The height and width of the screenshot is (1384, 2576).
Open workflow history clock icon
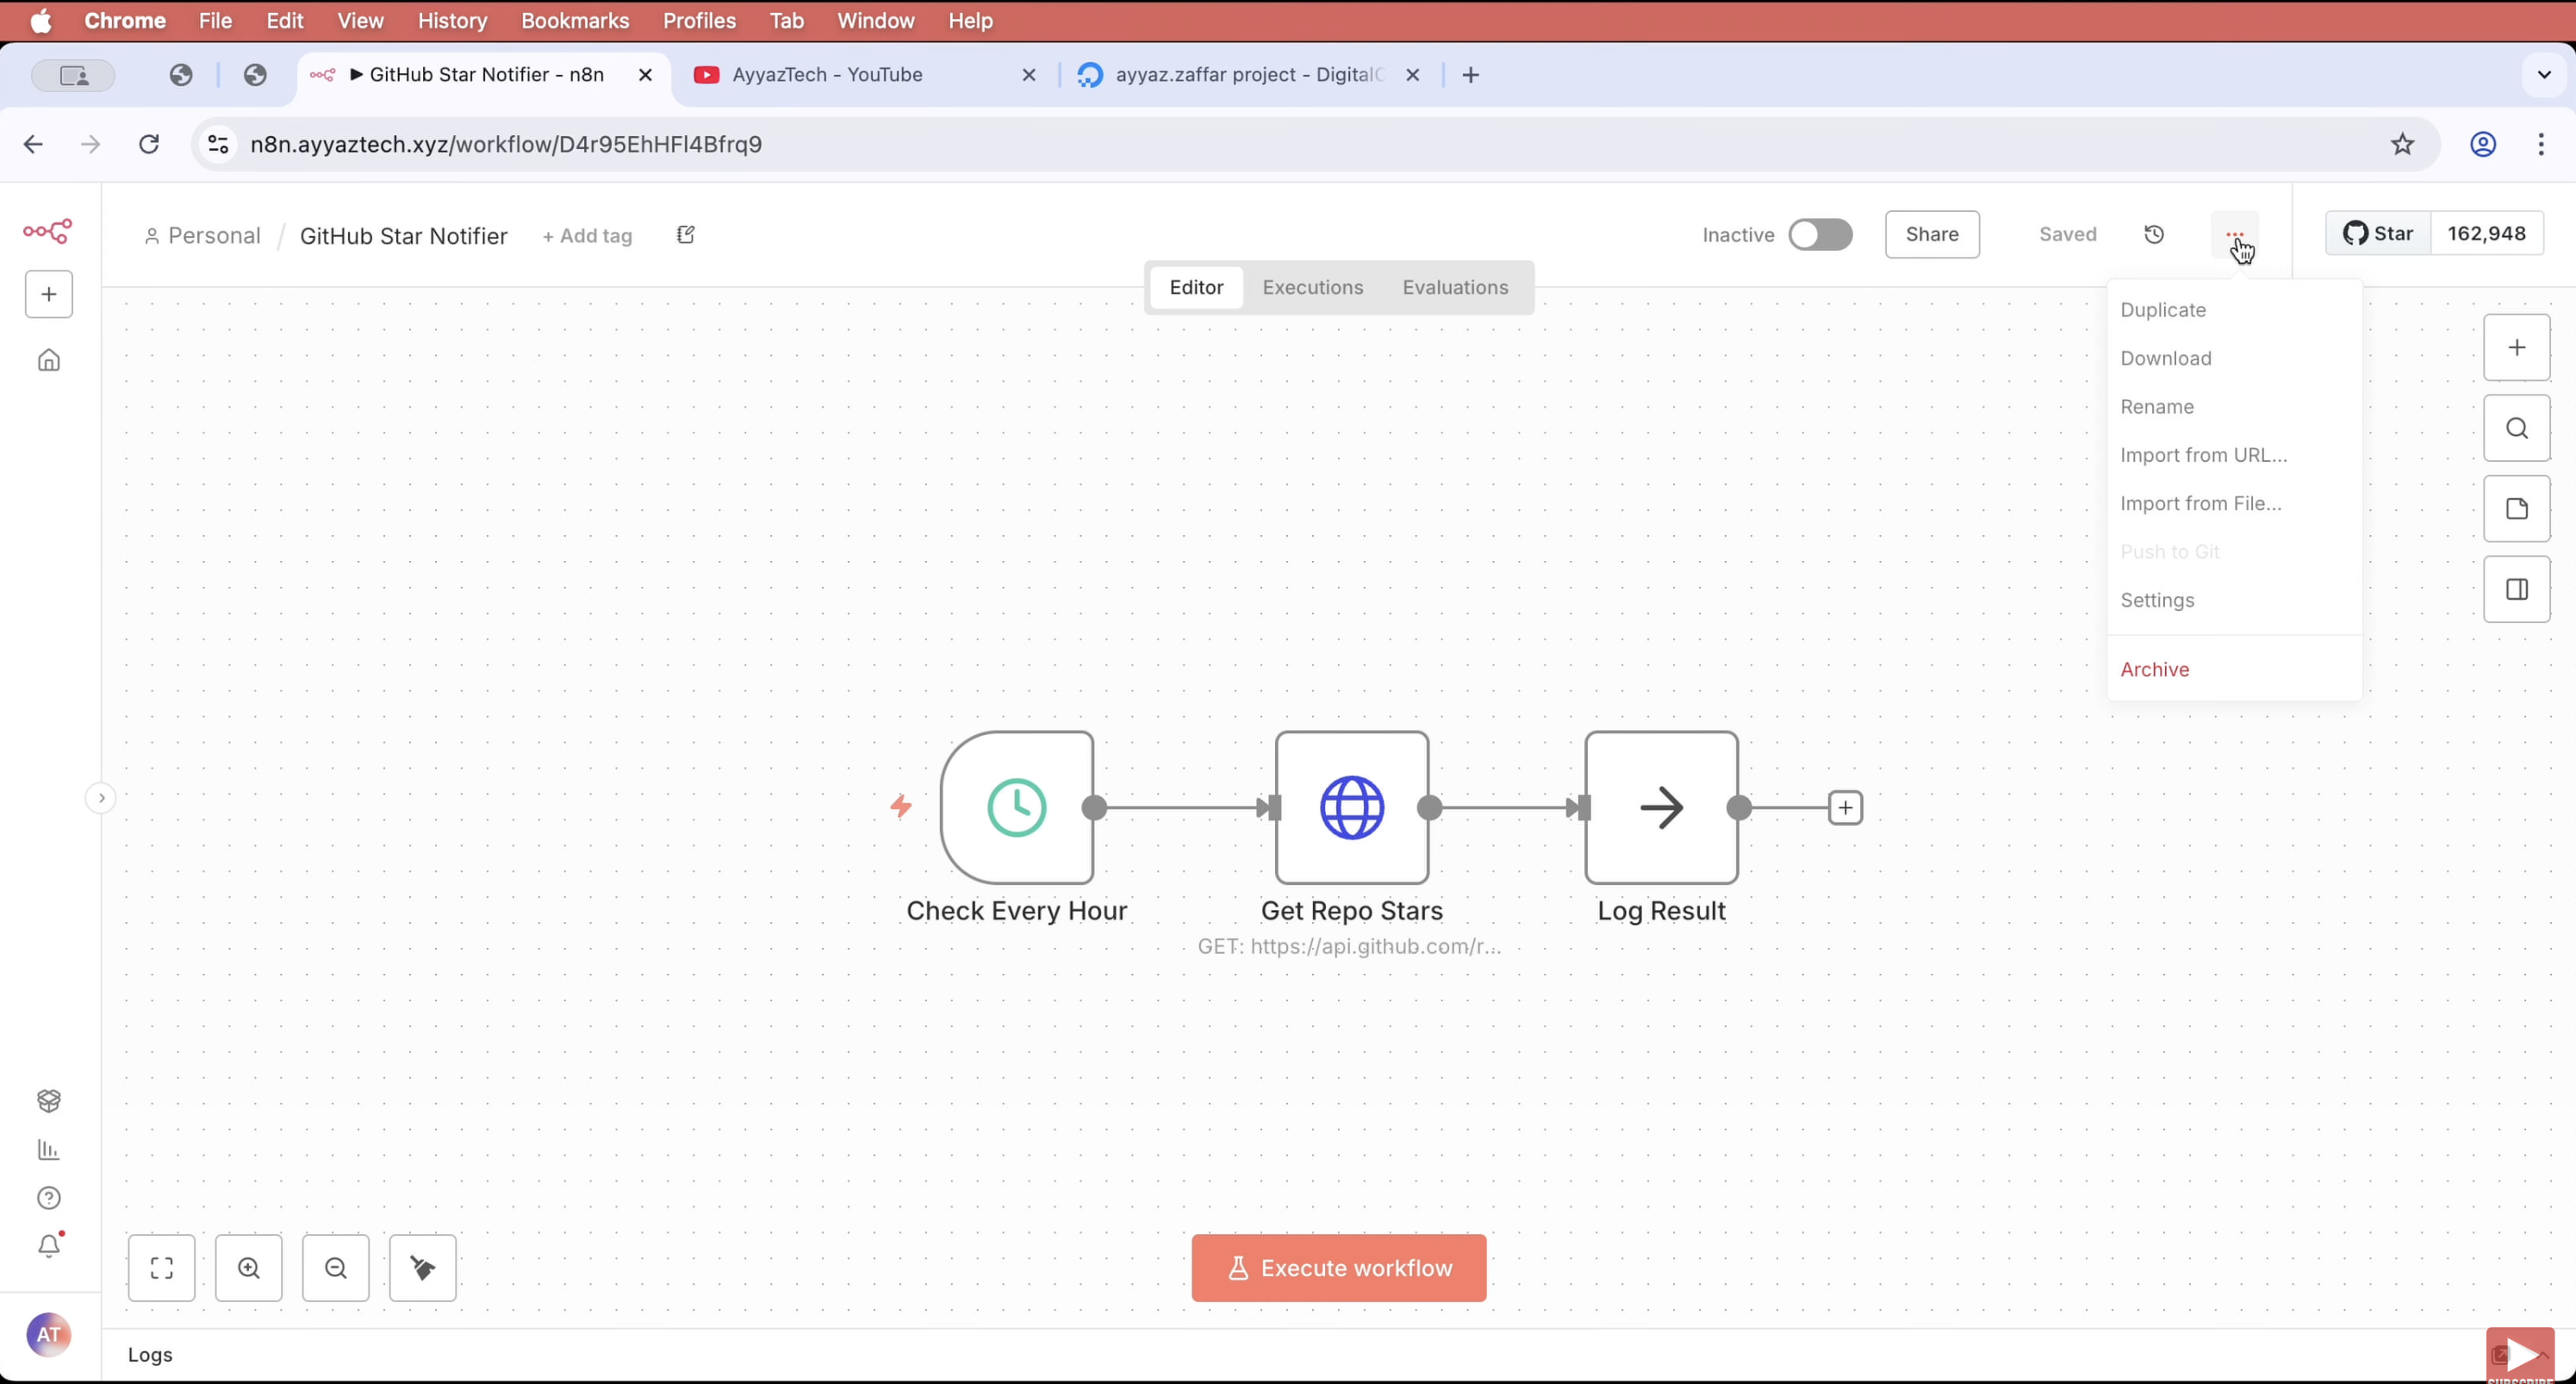[2154, 234]
